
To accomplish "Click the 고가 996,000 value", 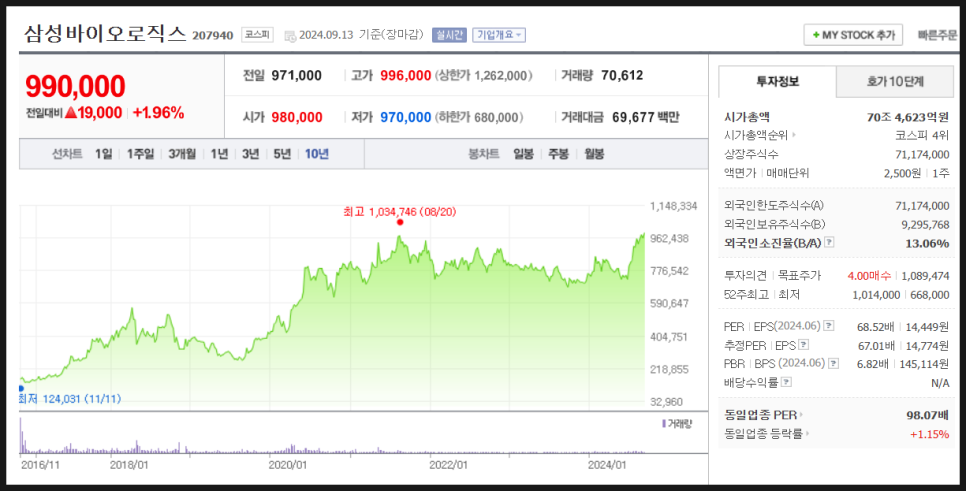I will (x=405, y=75).
